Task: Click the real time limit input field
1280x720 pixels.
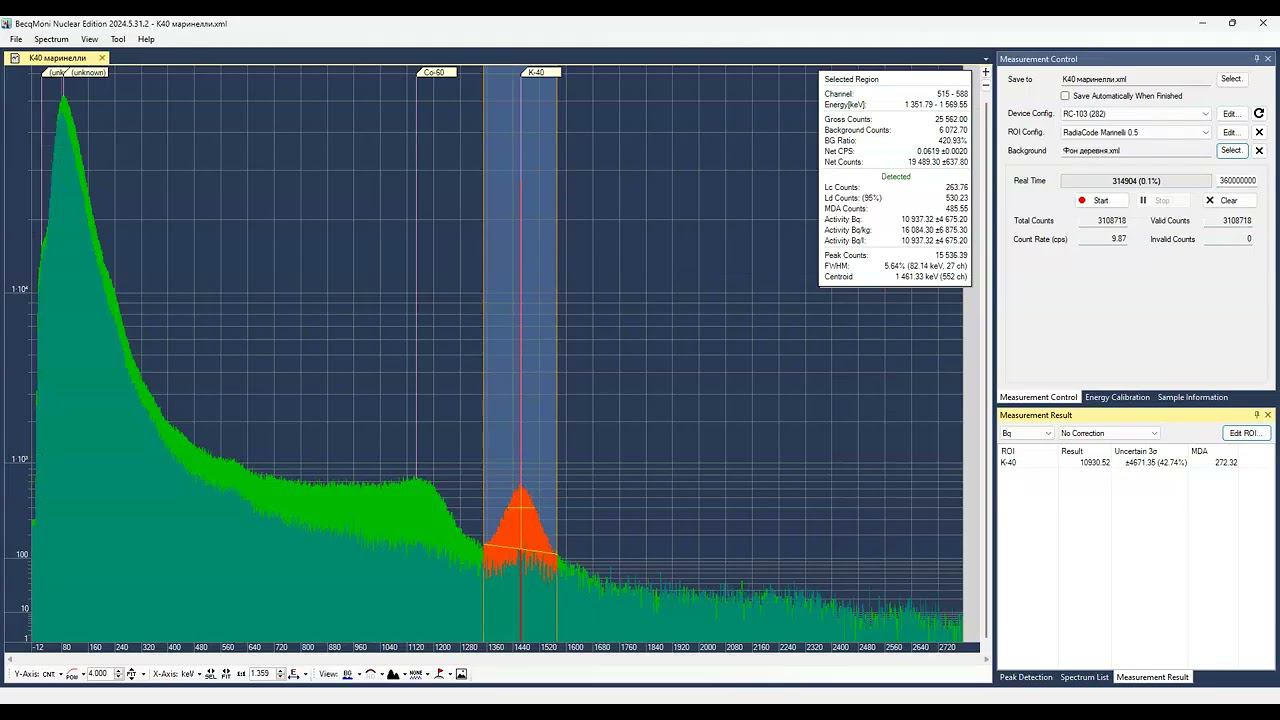Action: click(x=1236, y=181)
